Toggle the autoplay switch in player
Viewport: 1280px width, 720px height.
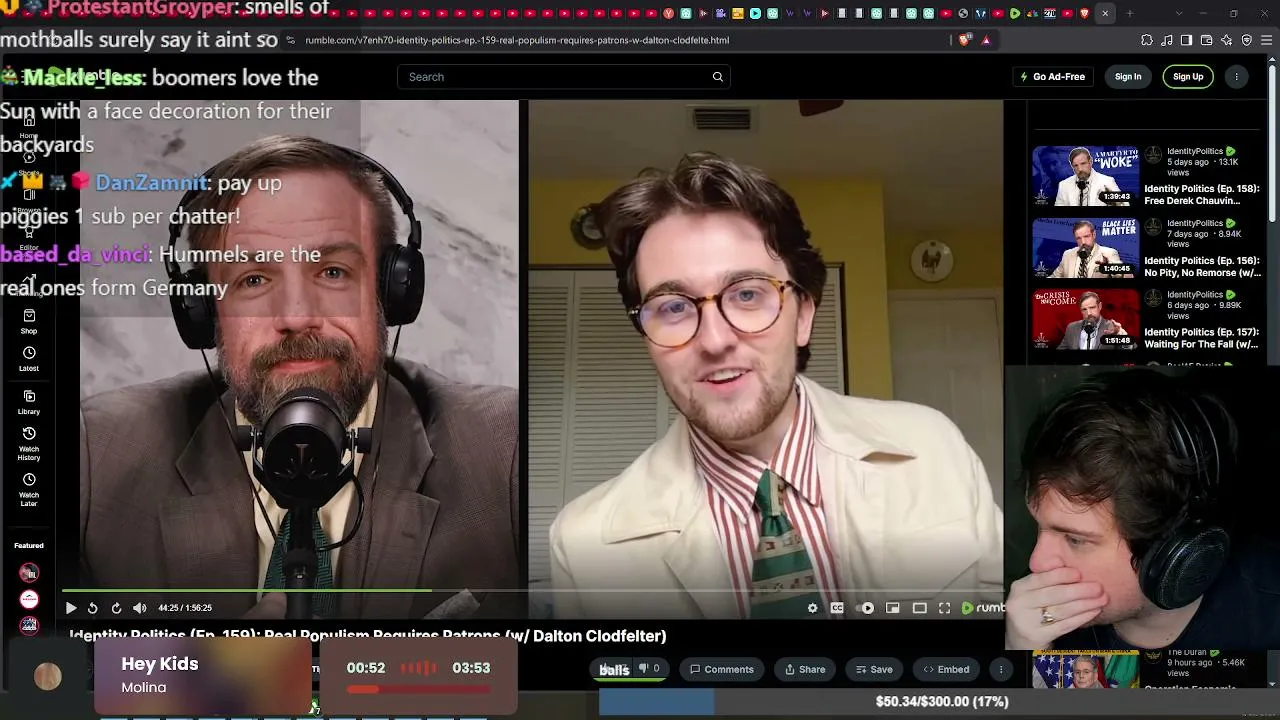[x=867, y=608]
